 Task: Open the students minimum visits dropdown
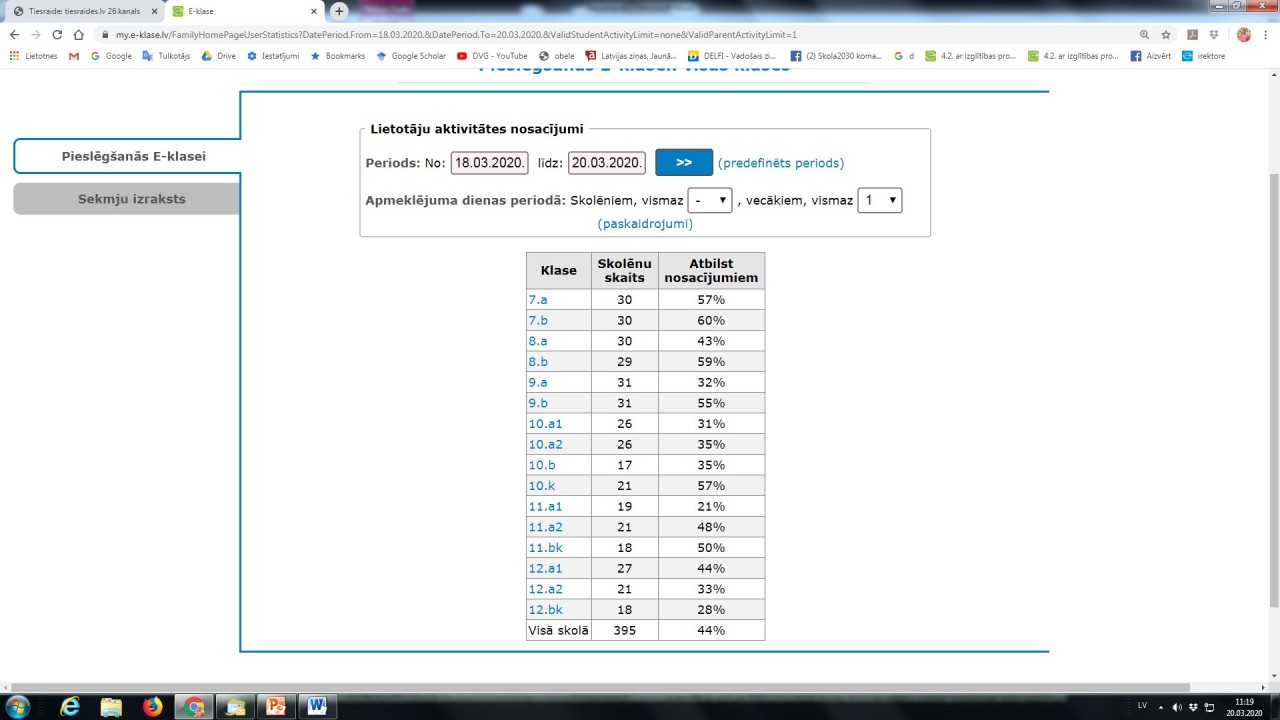(710, 200)
